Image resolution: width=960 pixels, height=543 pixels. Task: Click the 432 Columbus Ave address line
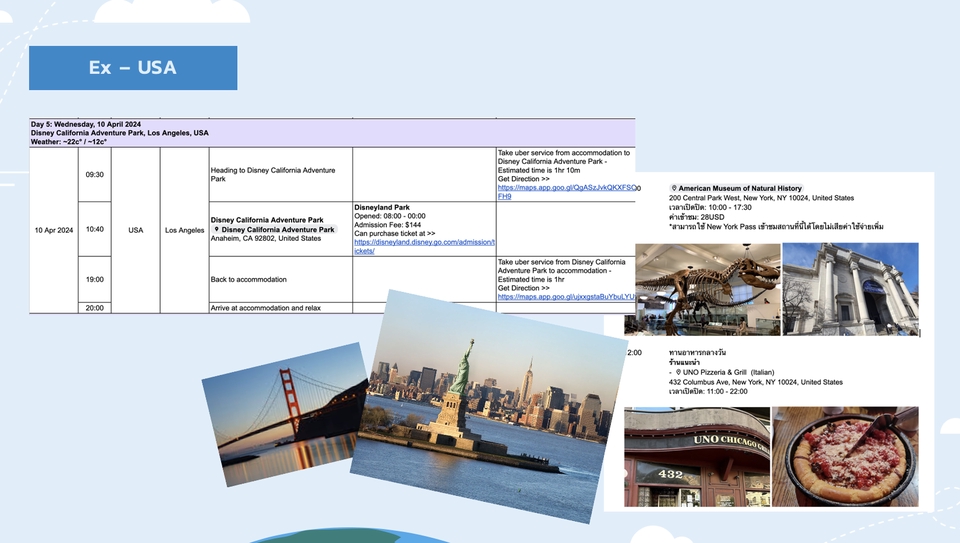pyautogui.click(x=756, y=382)
